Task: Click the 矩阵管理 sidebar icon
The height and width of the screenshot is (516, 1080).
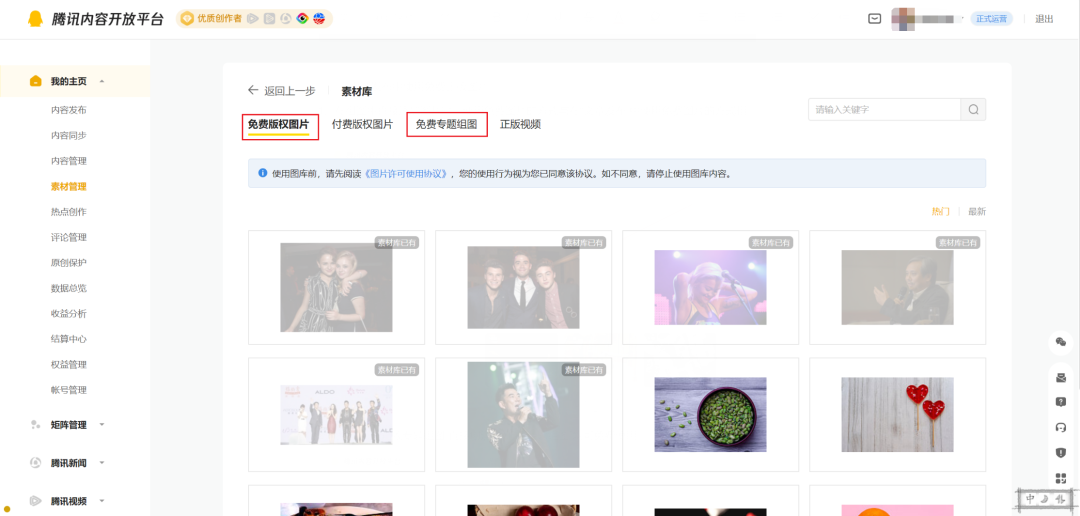Action: point(35,424)
